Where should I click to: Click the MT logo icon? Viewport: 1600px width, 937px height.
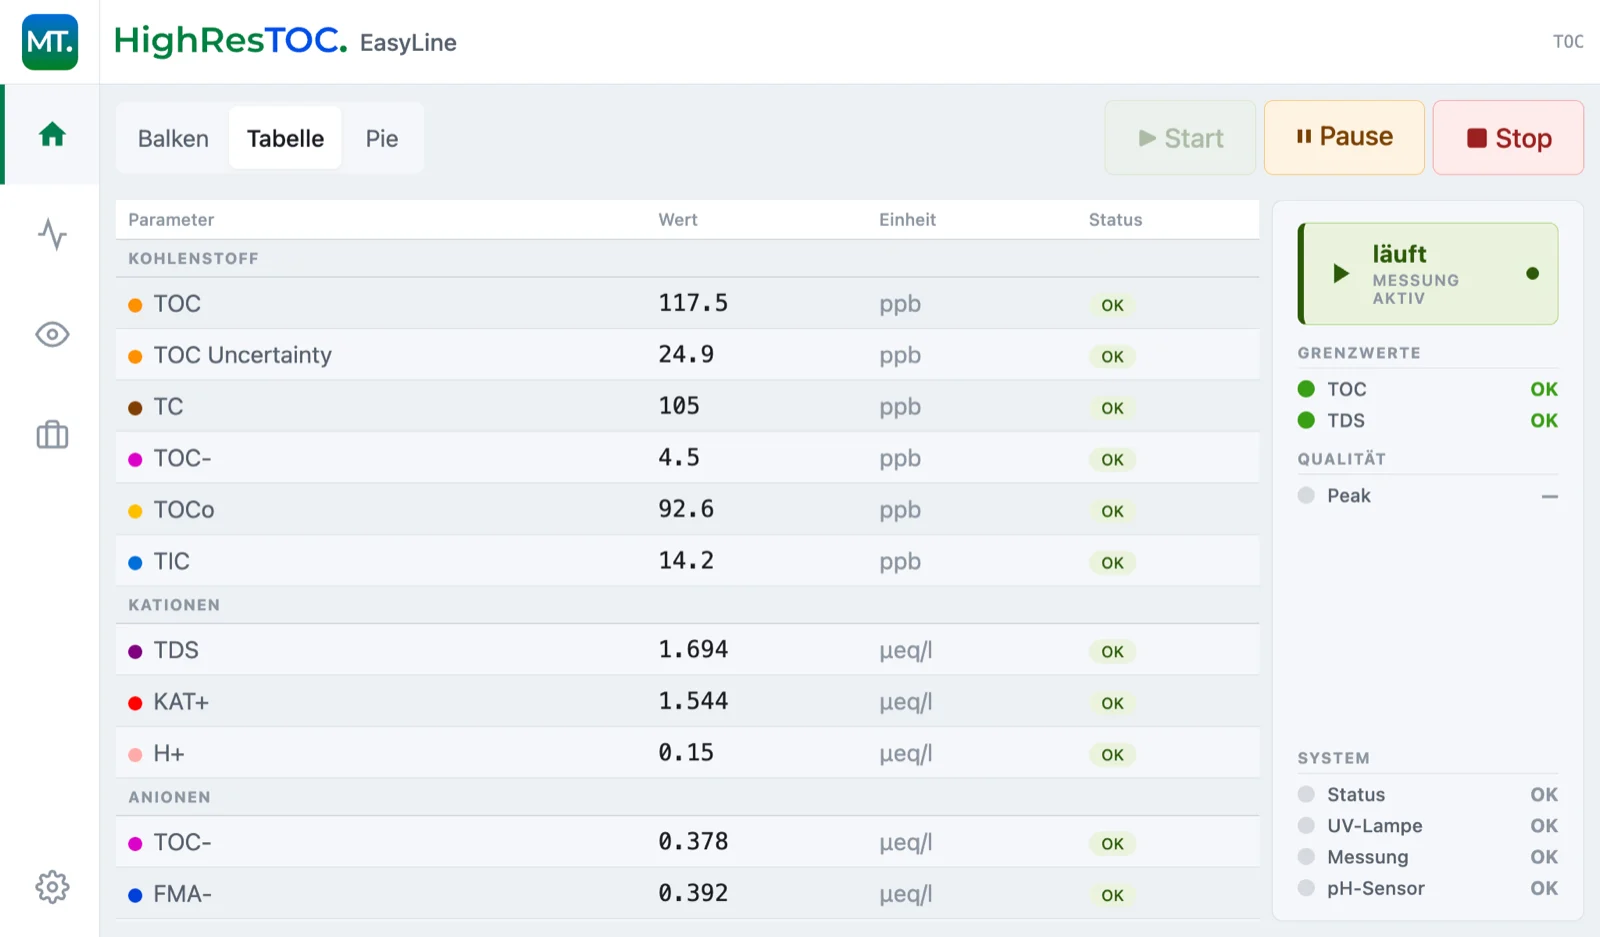tap(50, 42)
